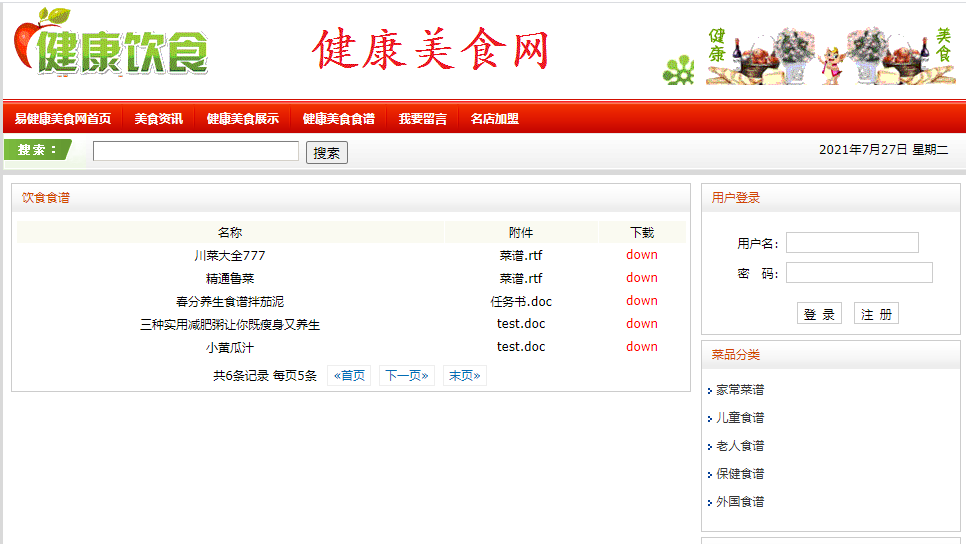Click the 健康美食网 banner title
Viewport: 966px width, 544px height.
tap(431, 49)
